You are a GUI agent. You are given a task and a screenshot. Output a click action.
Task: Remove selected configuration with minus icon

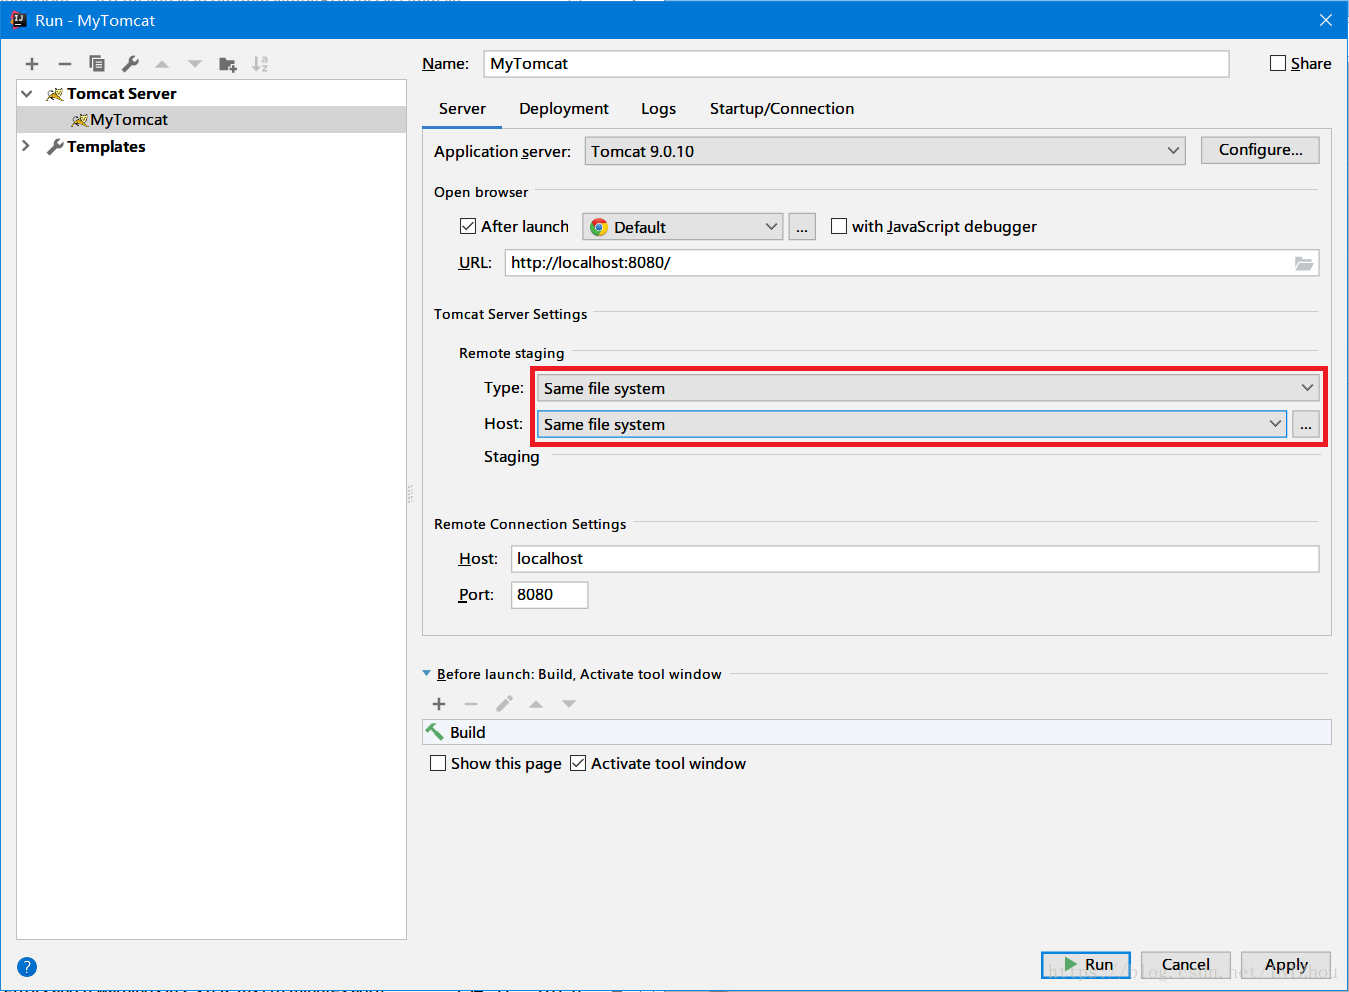click(65, 64)
